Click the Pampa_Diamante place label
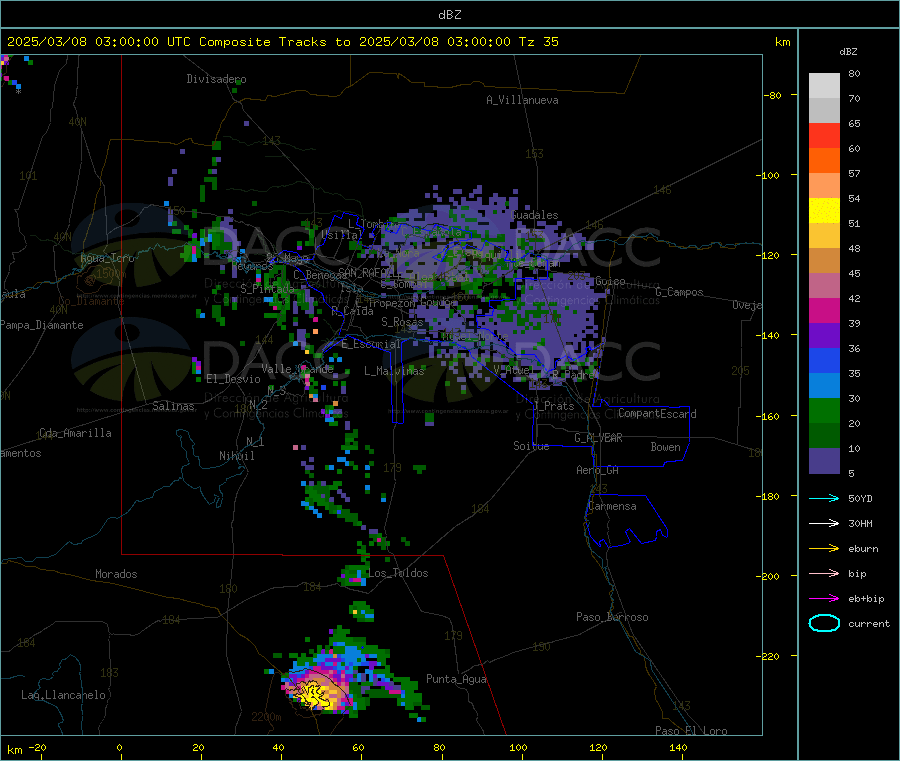Screen dimensions: 900x761 coord(41,325)
